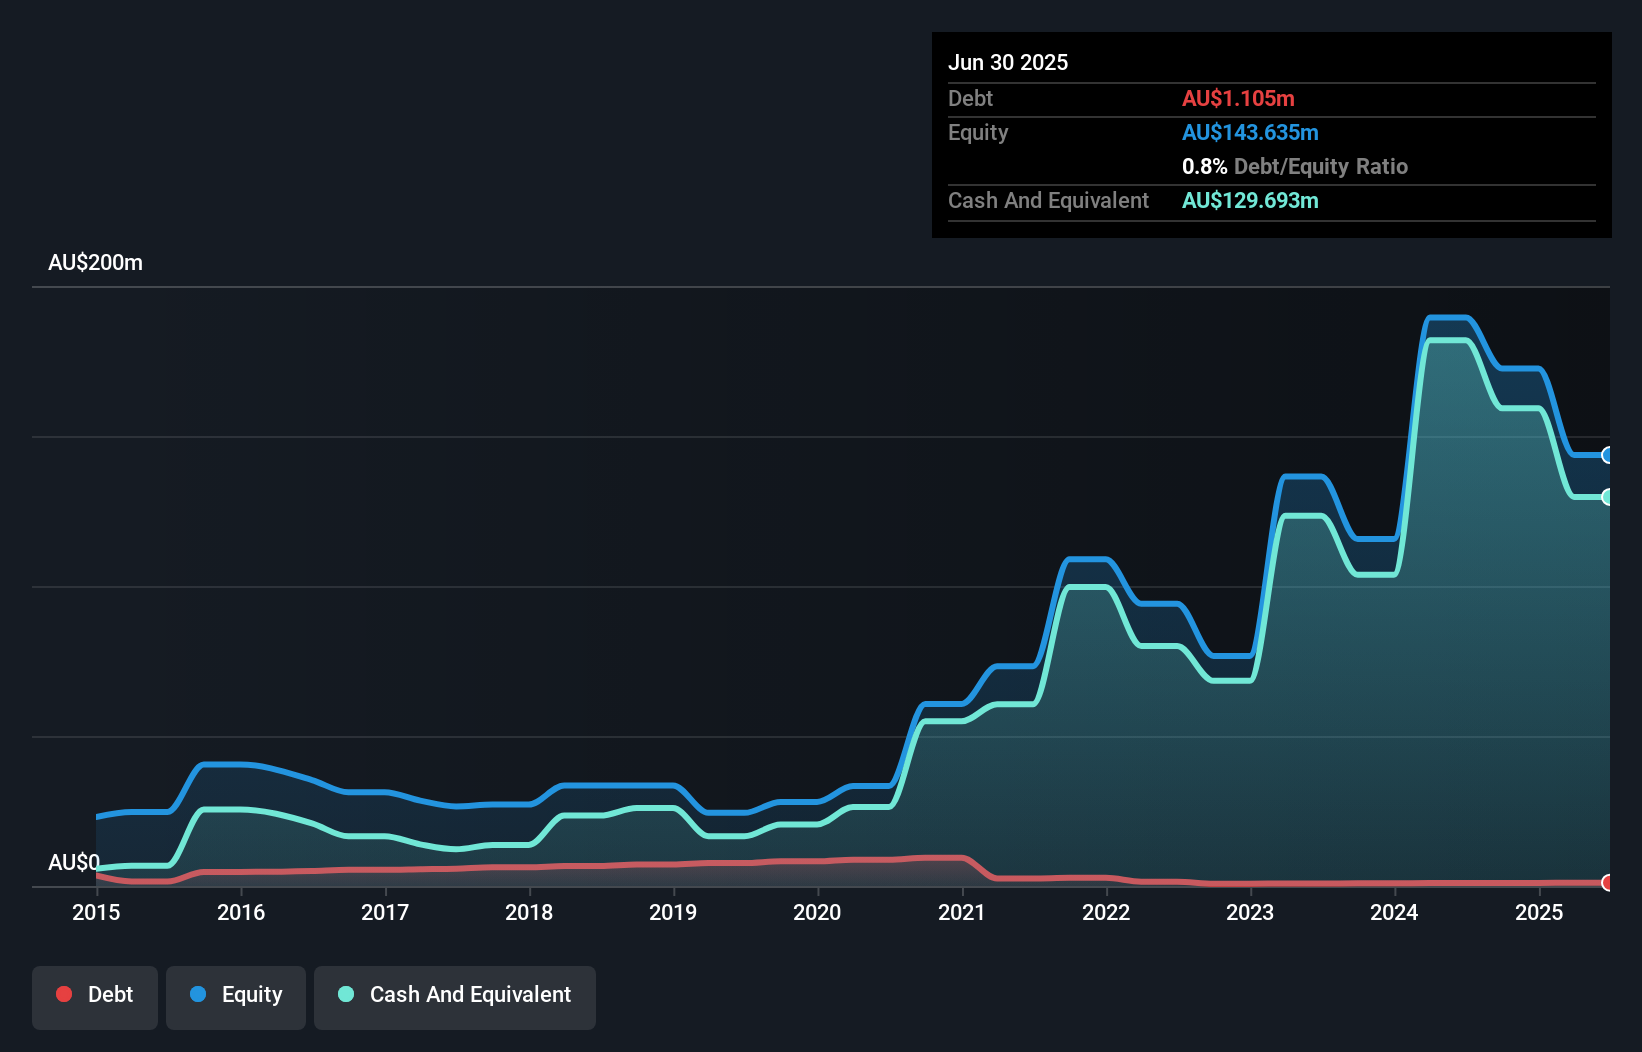Click the 2025 x-axis year label

(x=1539, y=912)
